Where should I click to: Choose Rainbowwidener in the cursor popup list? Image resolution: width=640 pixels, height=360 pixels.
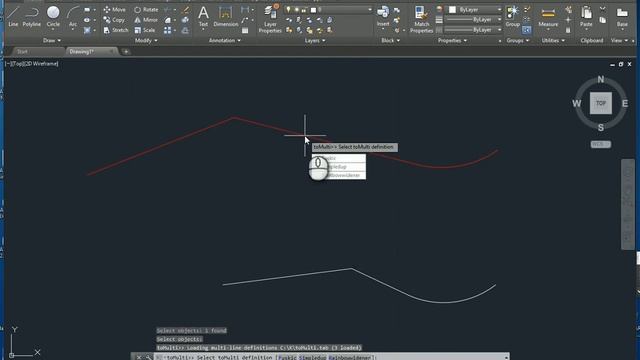[x=339, y=175]
